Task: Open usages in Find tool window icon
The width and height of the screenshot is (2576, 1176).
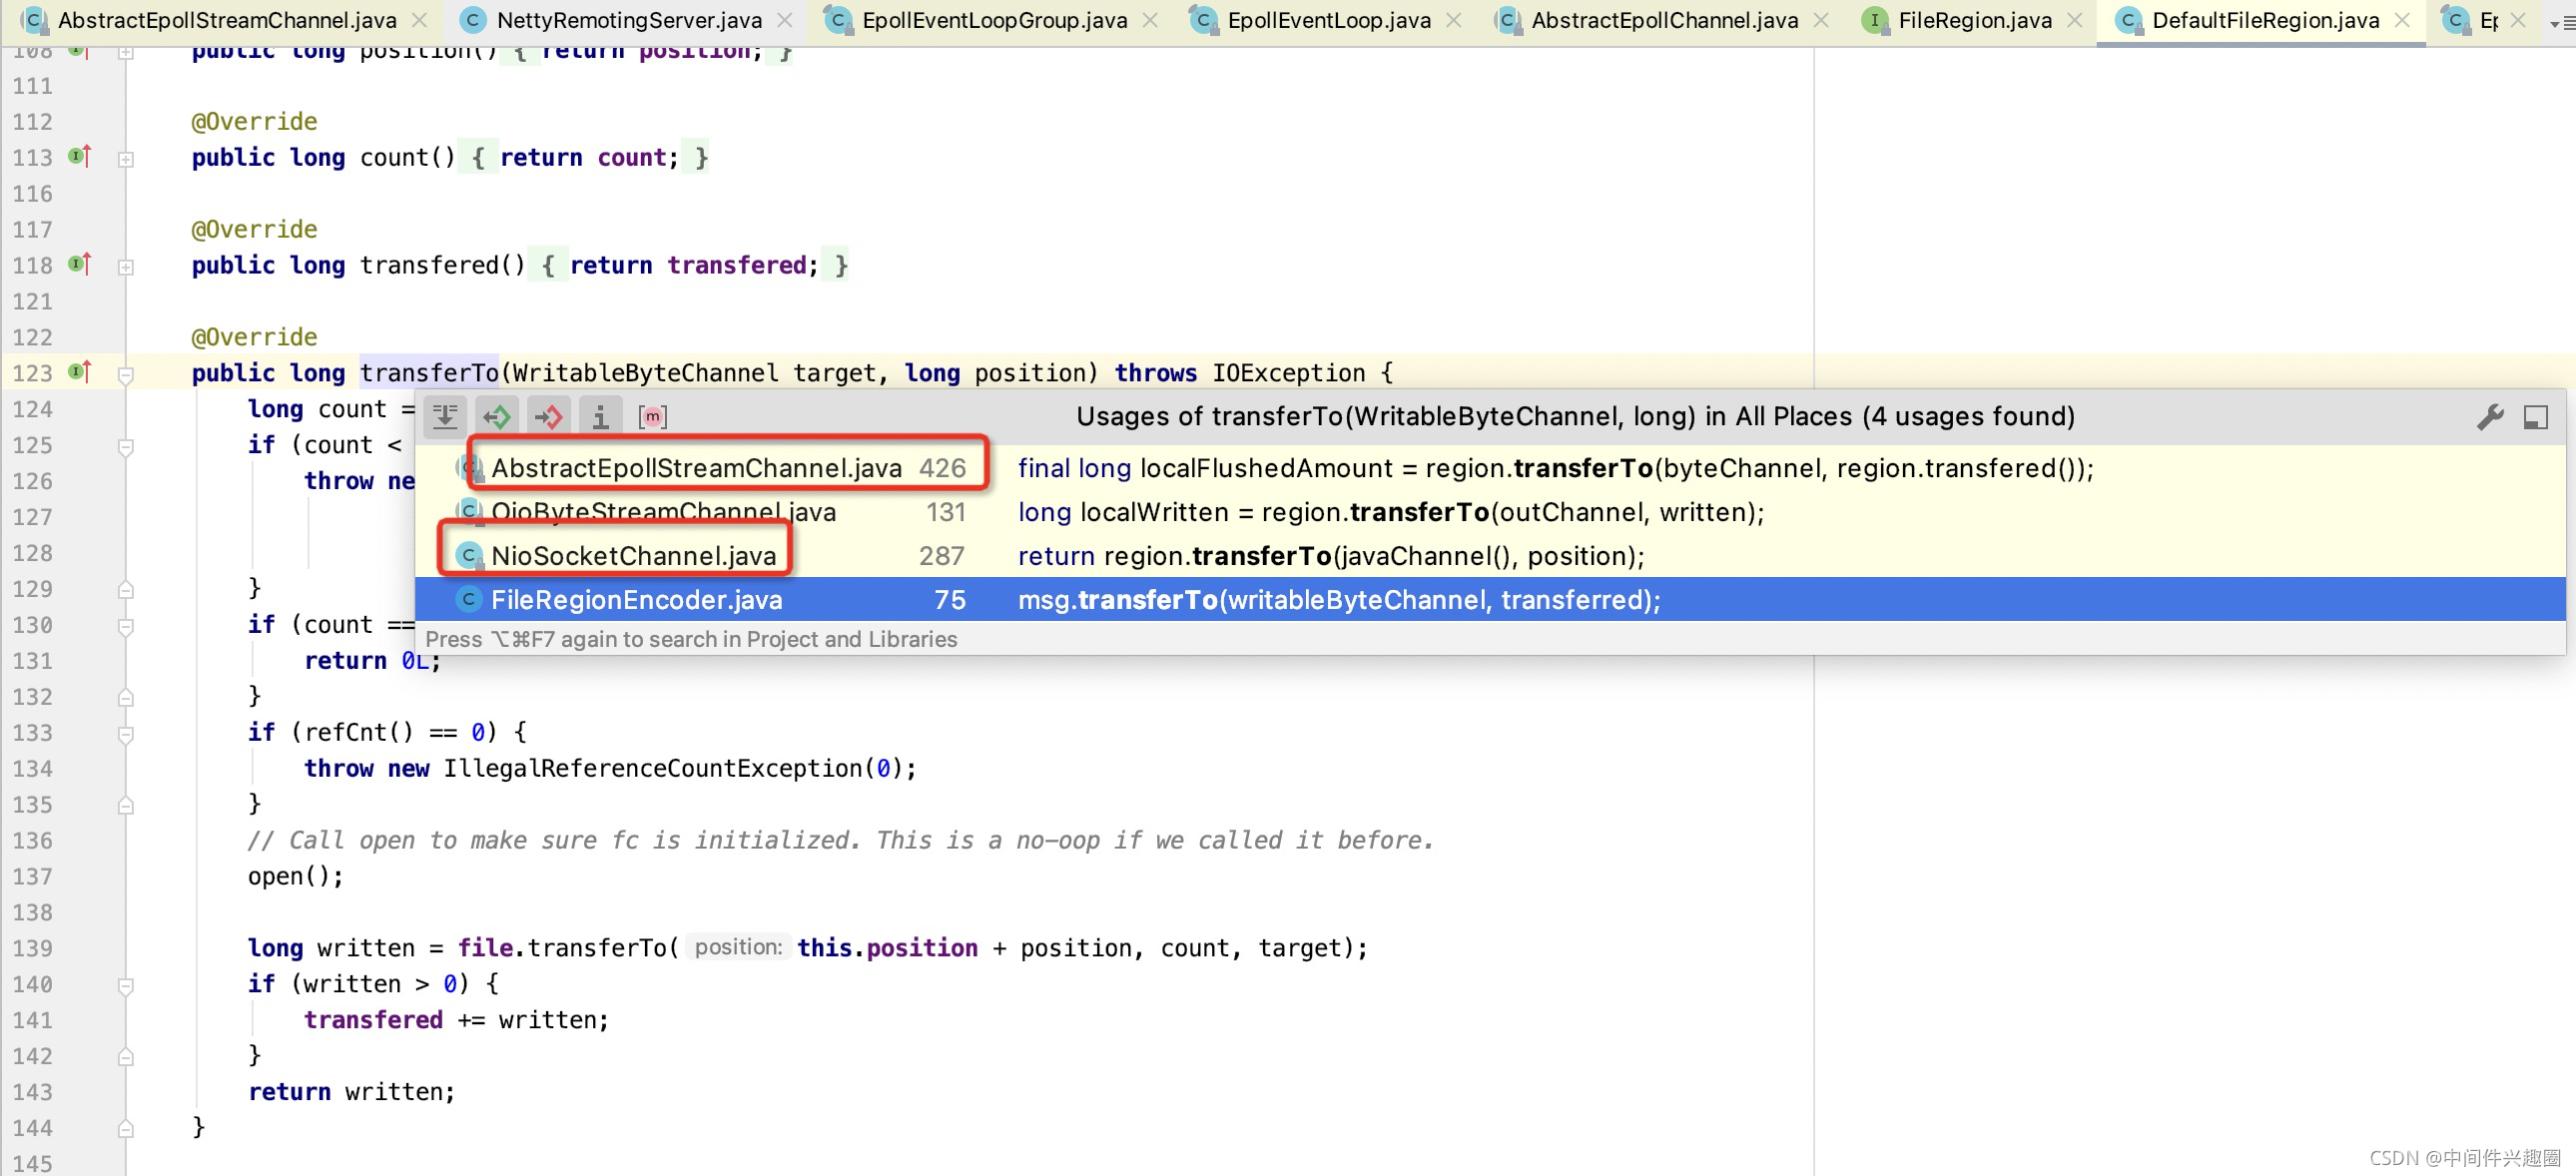Action: point(2535,416)
